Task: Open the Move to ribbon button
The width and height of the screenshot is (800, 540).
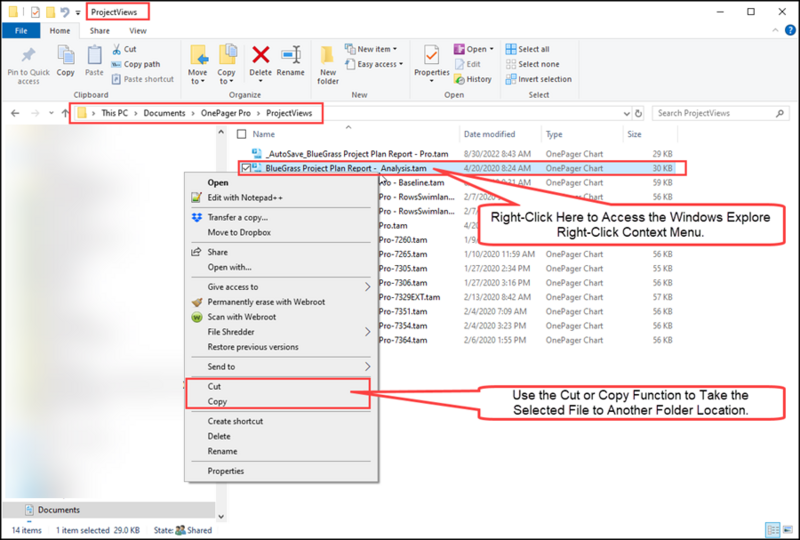Action: point(197,64)
